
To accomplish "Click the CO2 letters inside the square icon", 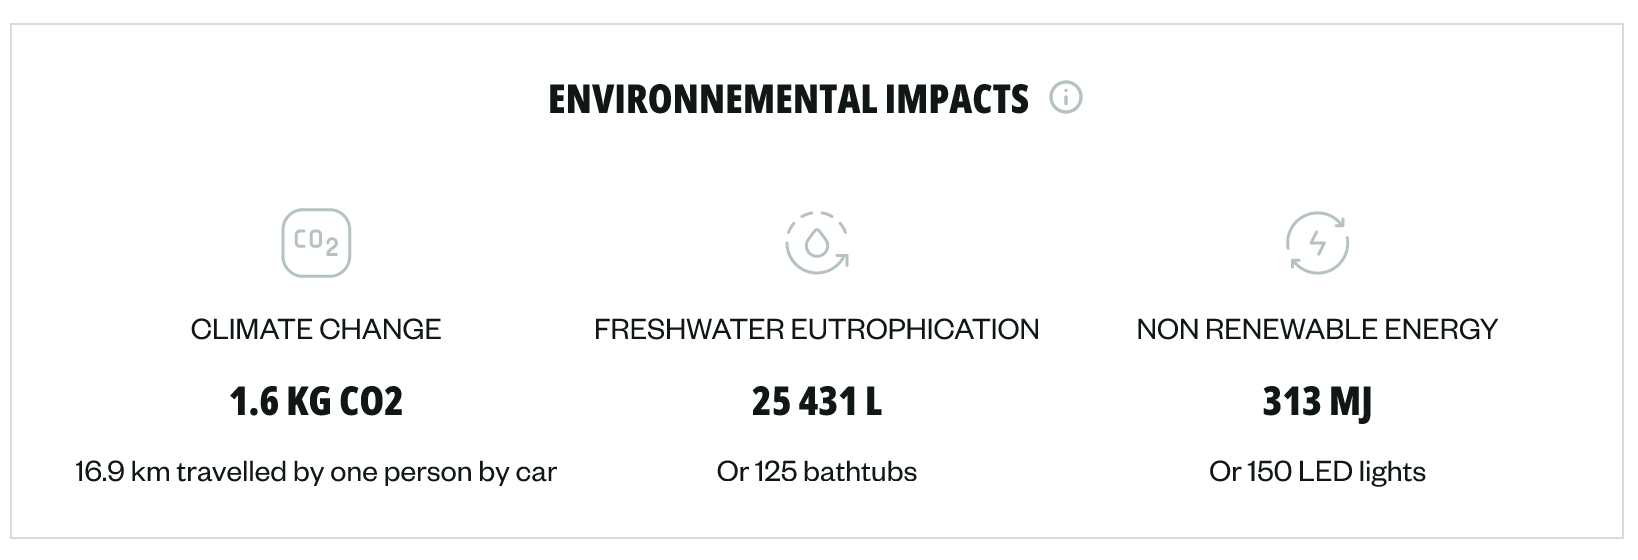I will tap(316, 242).
